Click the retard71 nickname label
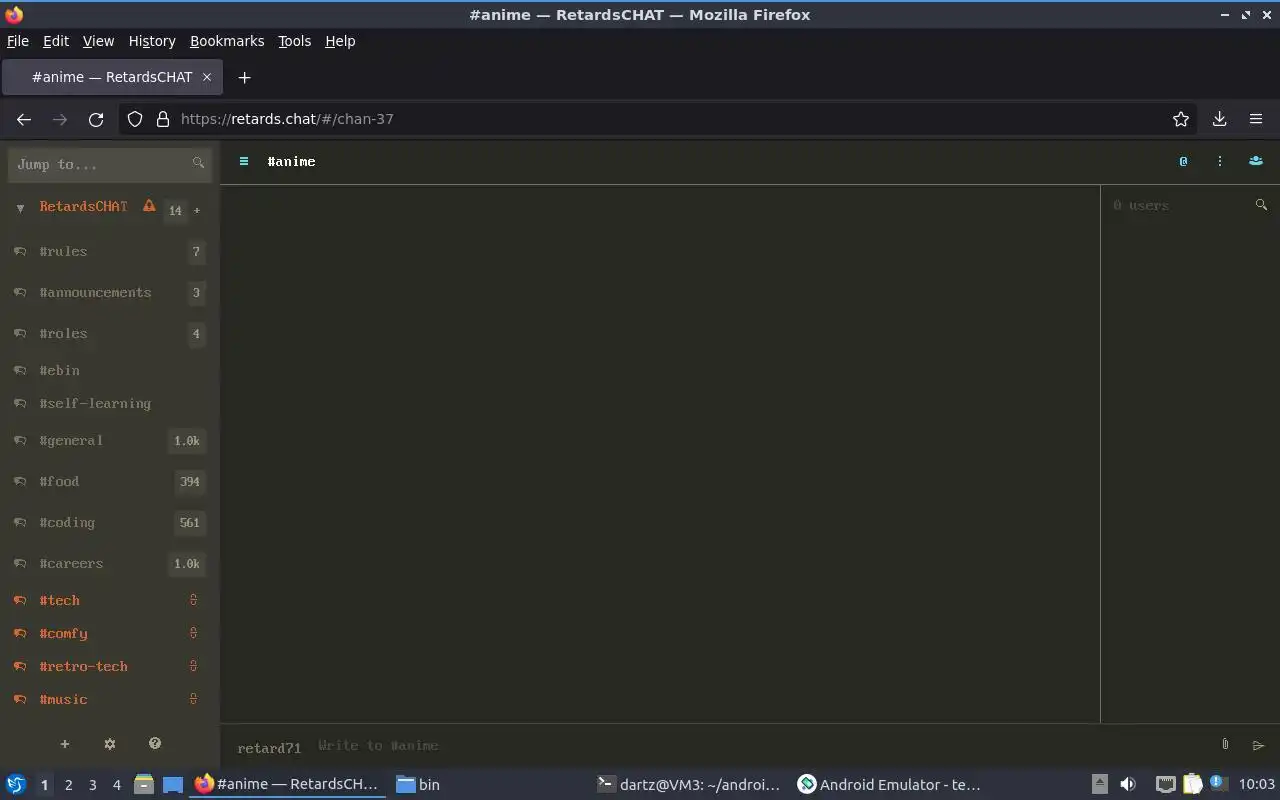The image size is (1280, 800). coord(269,748)
